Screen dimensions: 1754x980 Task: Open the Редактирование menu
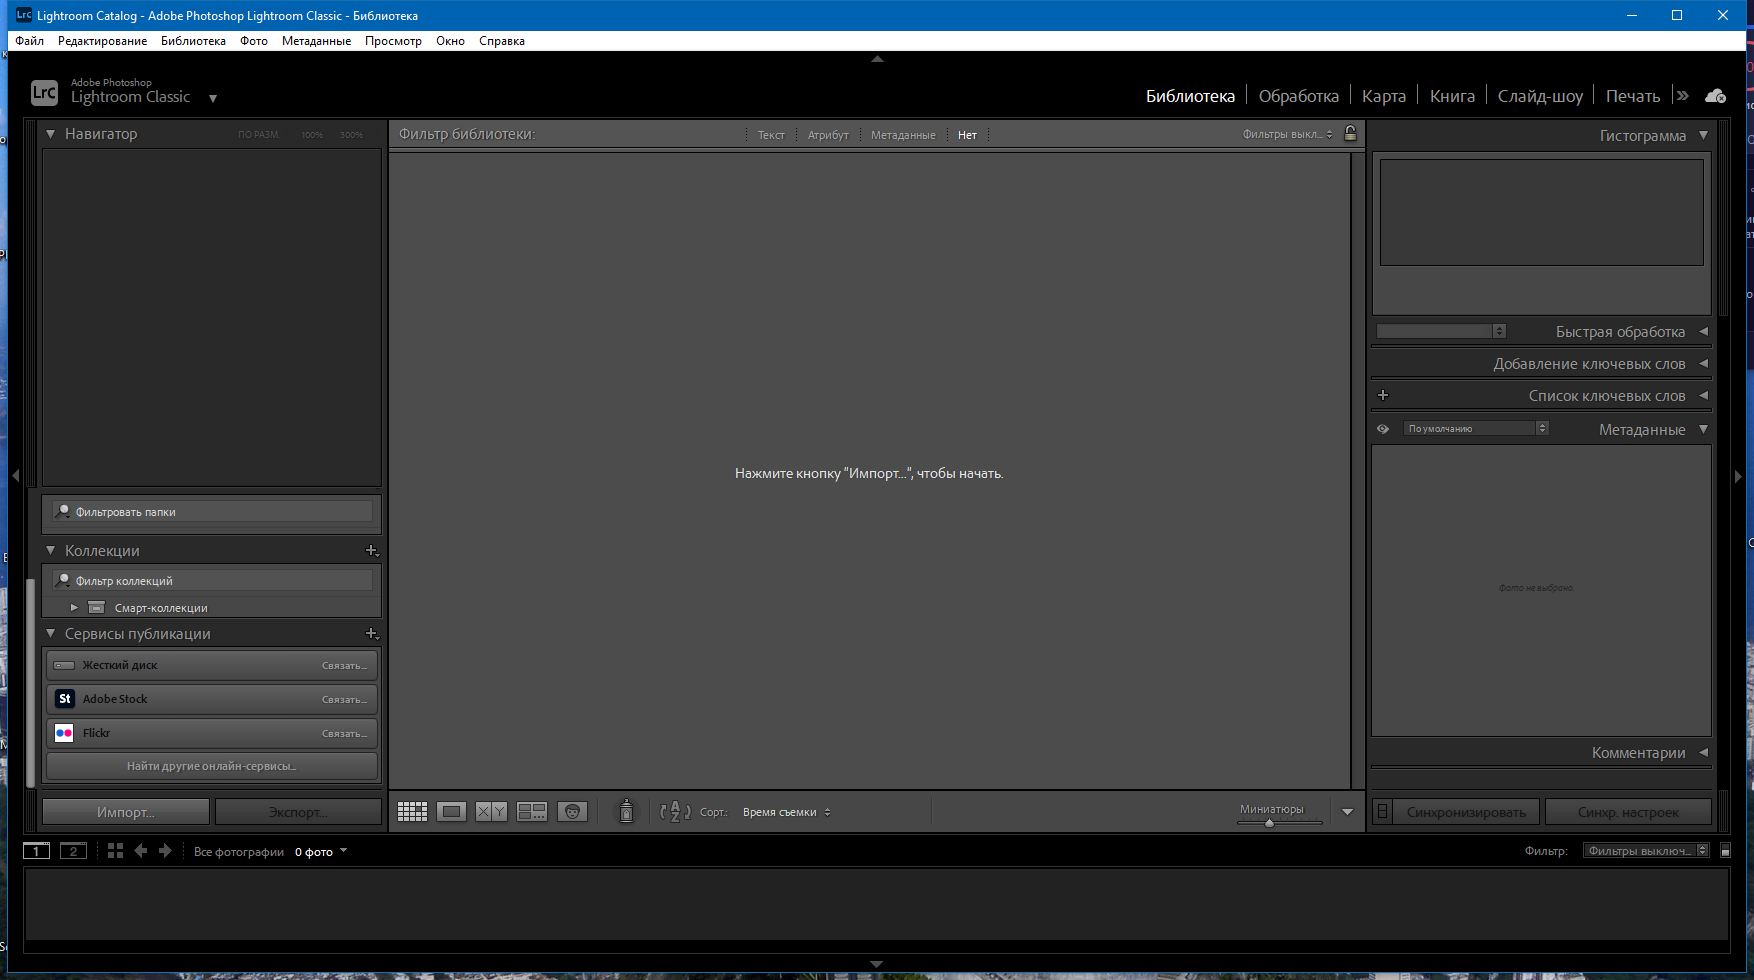[102, 41]
